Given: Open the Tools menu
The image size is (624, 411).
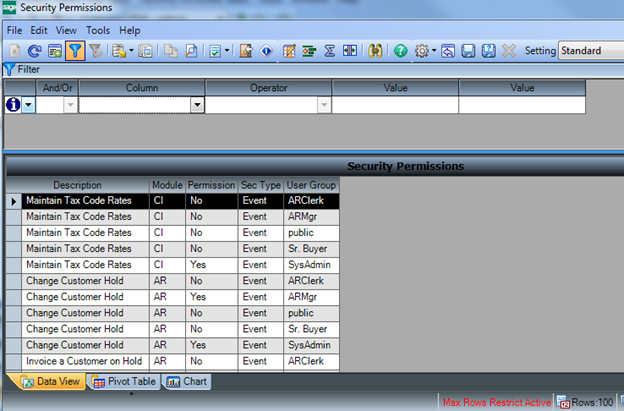Looking at the screenshot, I should click(98, 30).
